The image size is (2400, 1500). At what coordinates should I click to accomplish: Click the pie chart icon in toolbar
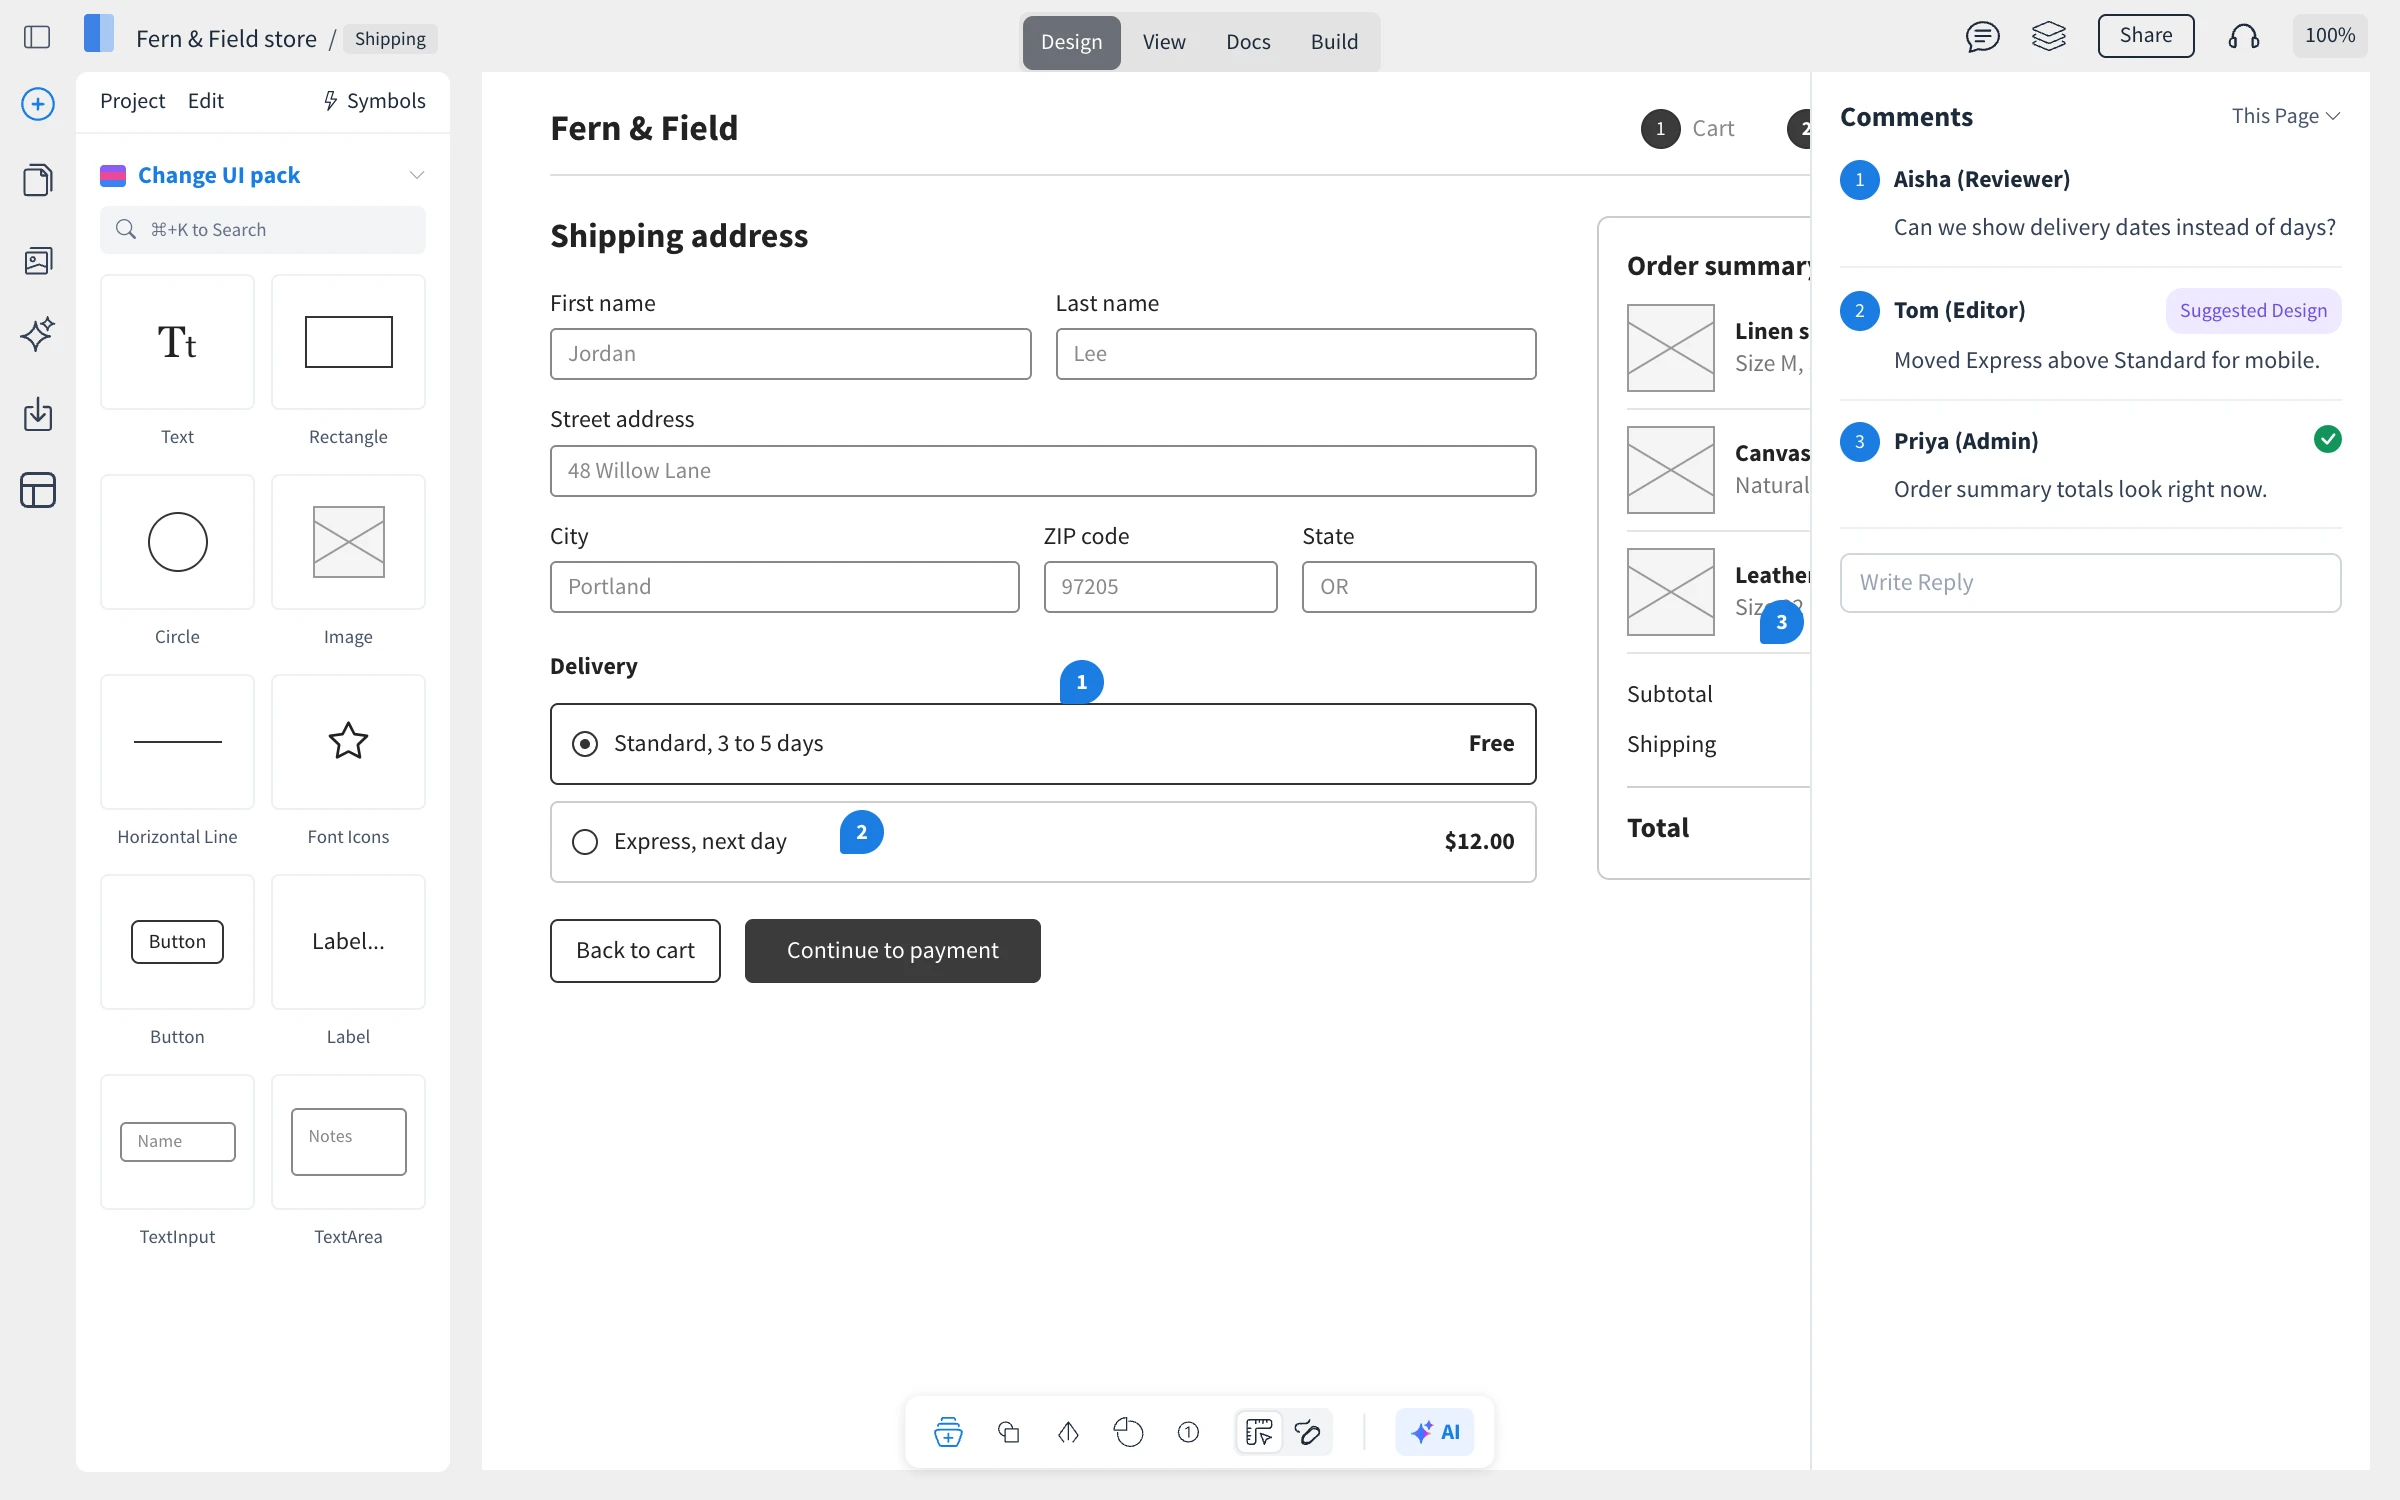point(1128,1432)
